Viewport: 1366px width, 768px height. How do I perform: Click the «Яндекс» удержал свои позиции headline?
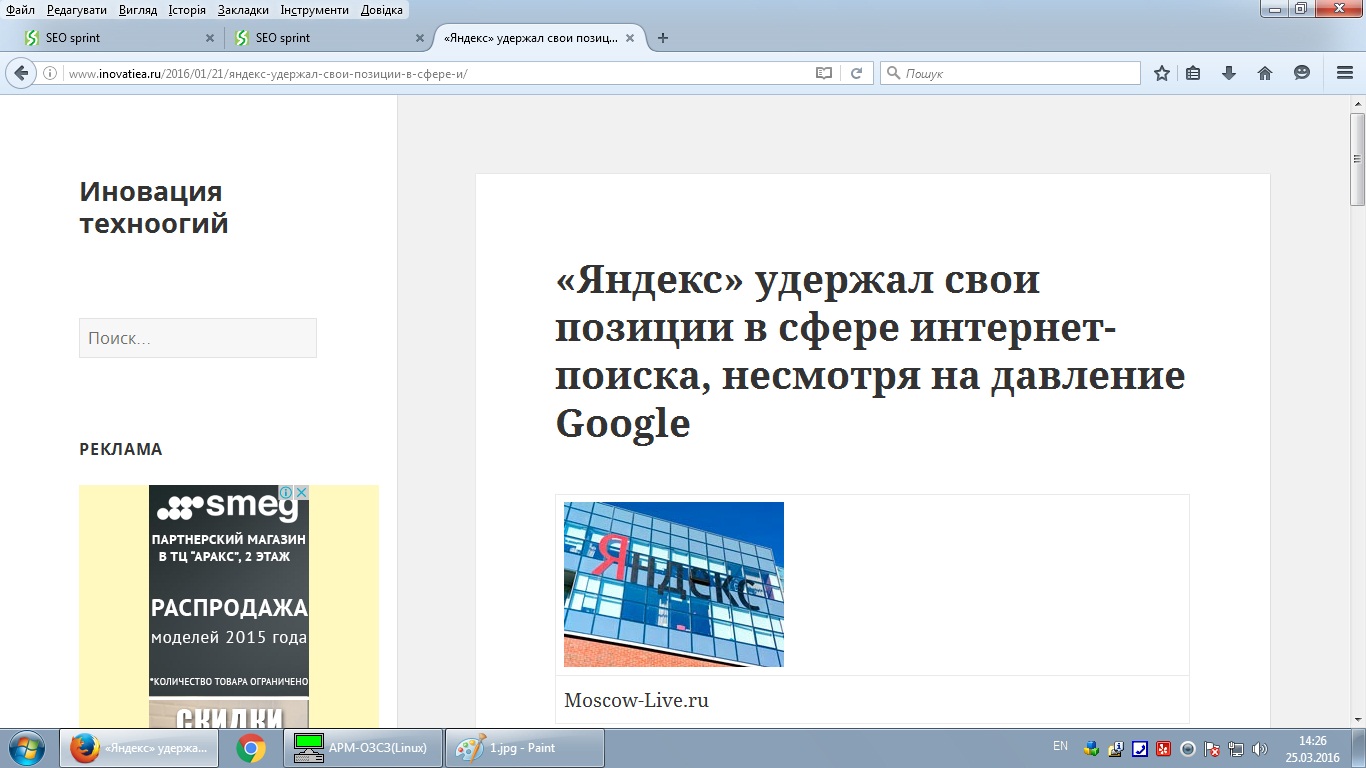[x=870, y=352]
